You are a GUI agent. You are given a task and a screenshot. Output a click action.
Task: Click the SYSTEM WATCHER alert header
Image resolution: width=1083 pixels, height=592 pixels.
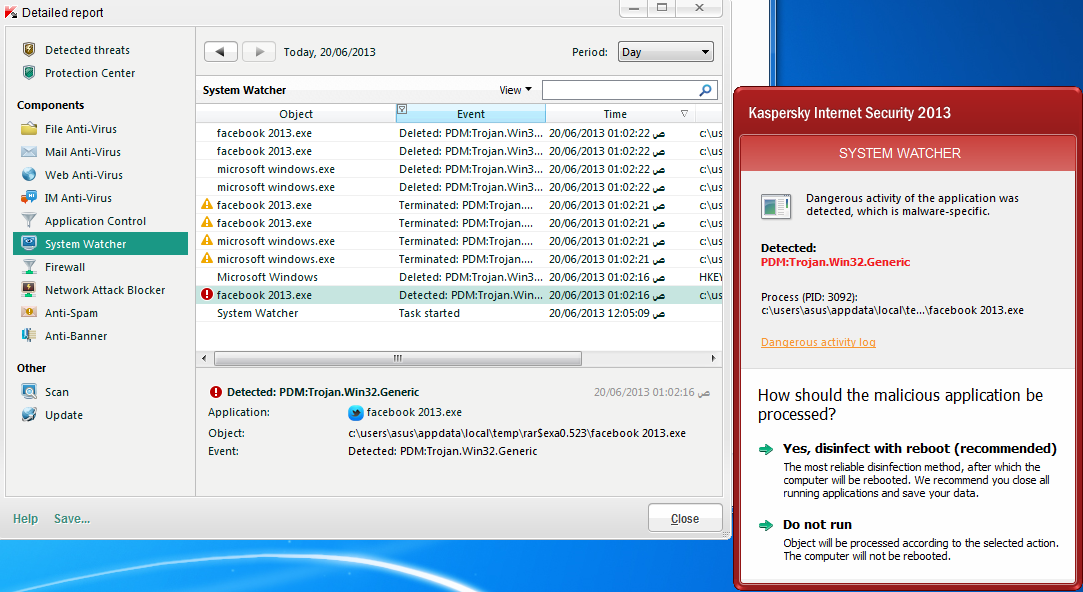click(899, 153)
